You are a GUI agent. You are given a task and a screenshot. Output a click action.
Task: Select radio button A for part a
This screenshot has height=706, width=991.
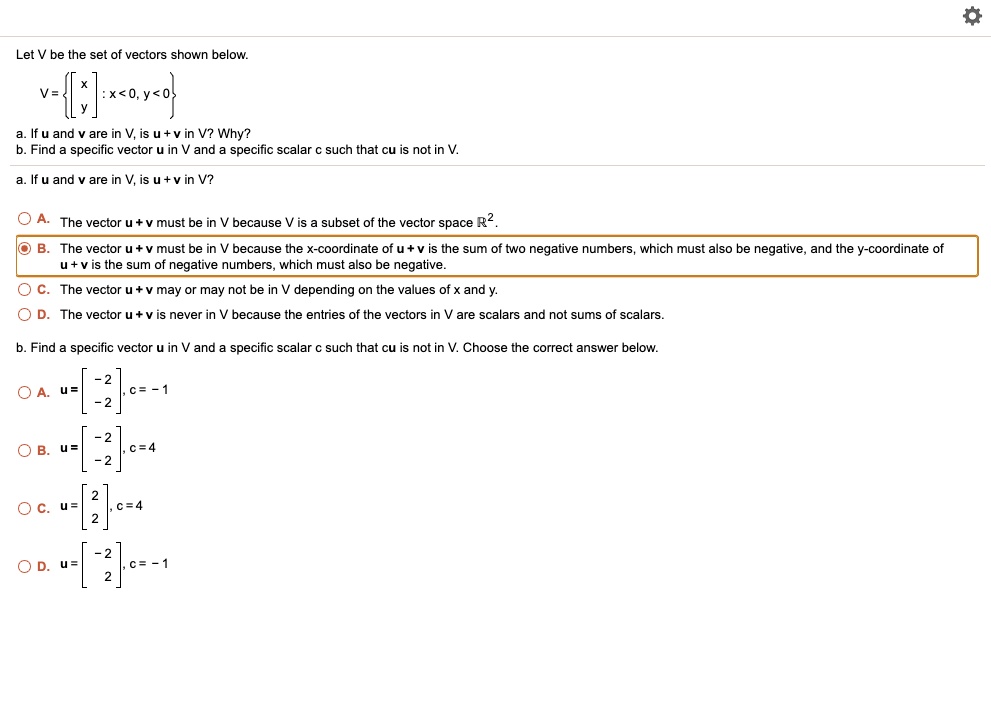(x=23, y=218)
